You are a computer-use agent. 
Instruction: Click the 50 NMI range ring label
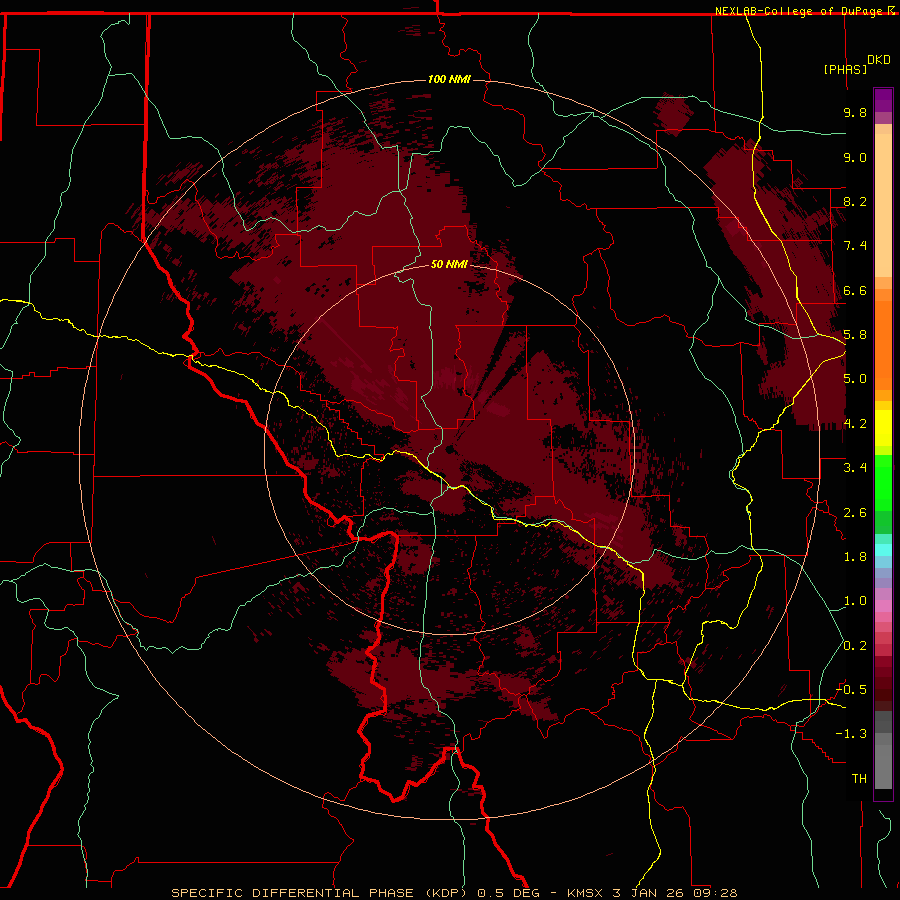point(449,264)
